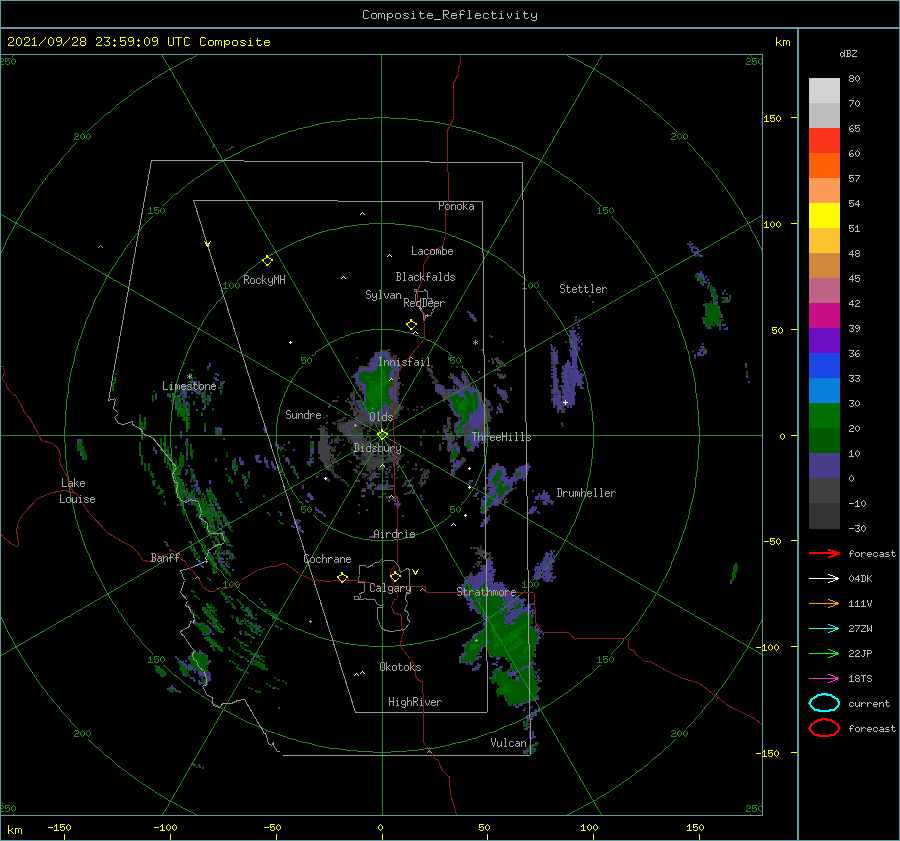Image resolution: width=900 pixels, height=841 pixels.
Task: Click the Vulcan town label
Action: coord(508,743)
